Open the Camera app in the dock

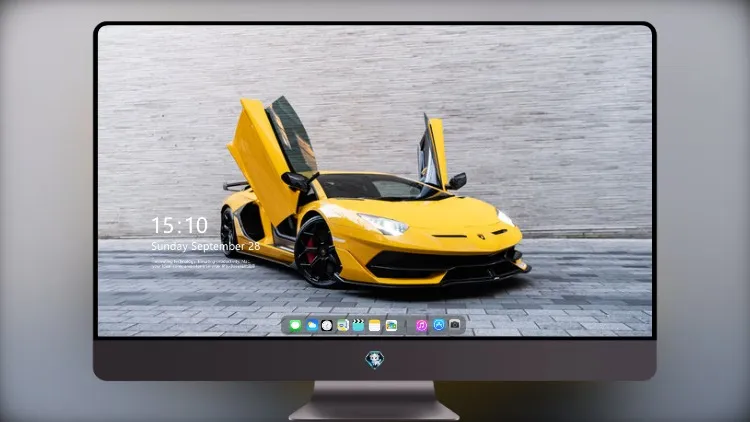pos(455,325)
